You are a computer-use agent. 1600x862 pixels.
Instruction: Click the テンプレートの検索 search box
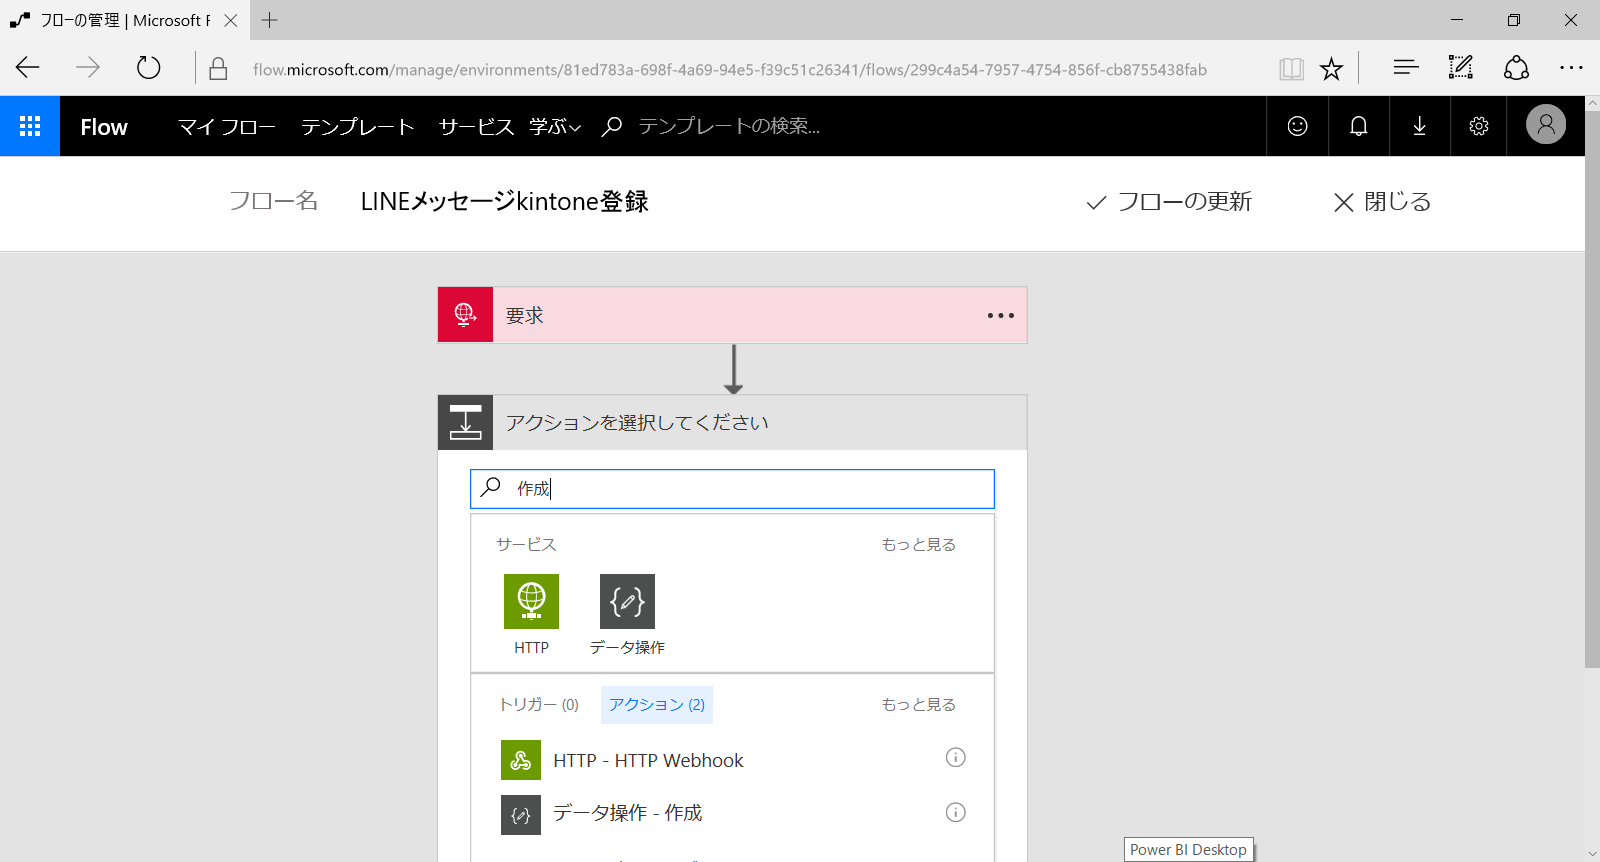coord(729,126)
